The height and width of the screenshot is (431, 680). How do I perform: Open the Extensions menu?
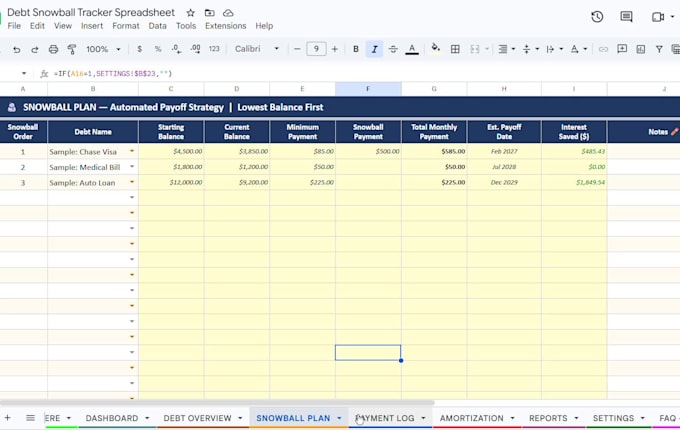226,26
